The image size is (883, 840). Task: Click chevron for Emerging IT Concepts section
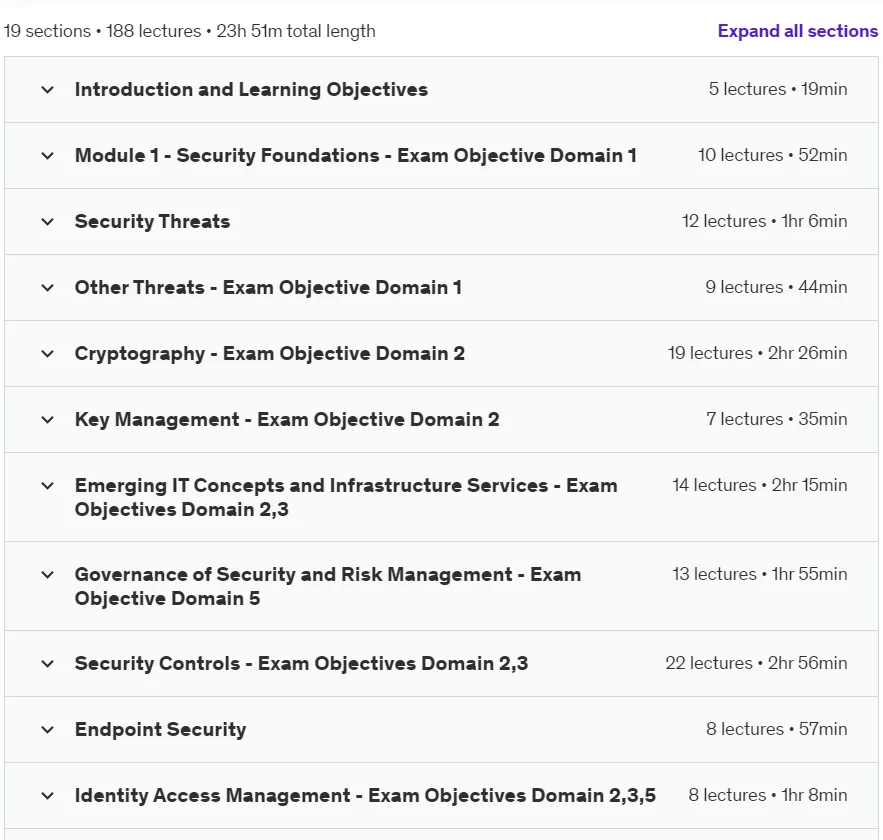point(48,485)
